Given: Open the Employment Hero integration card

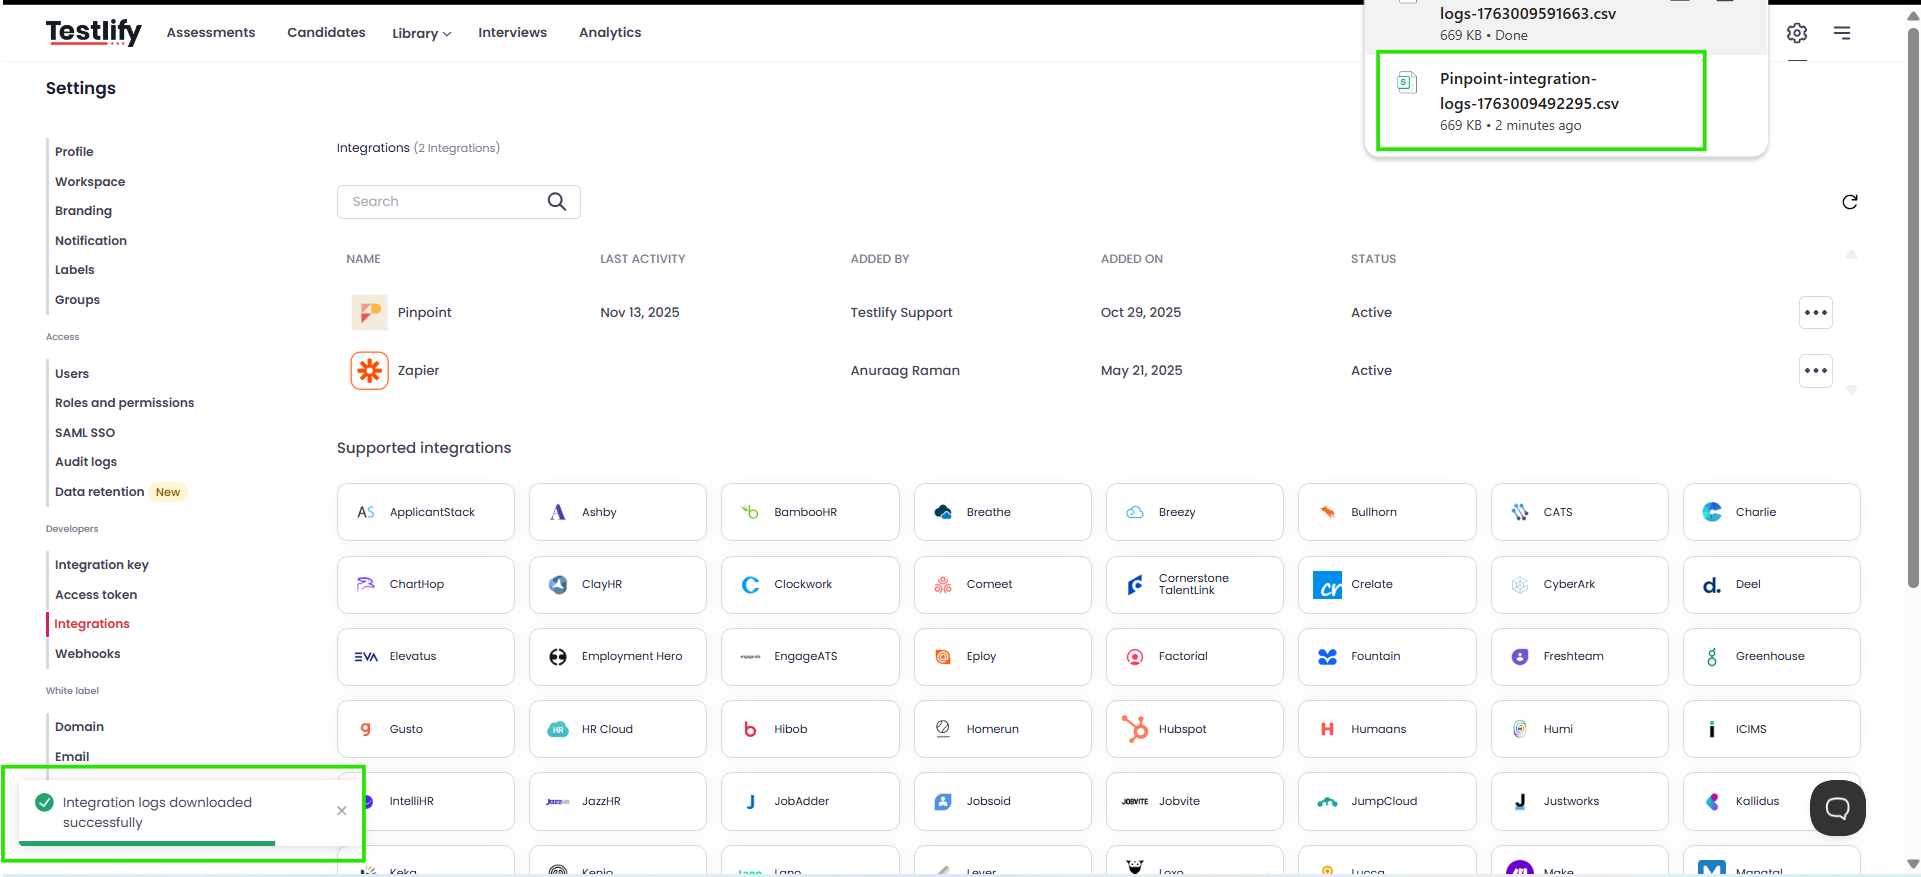Looking at the screenshot, I should [x=618, y=657].
